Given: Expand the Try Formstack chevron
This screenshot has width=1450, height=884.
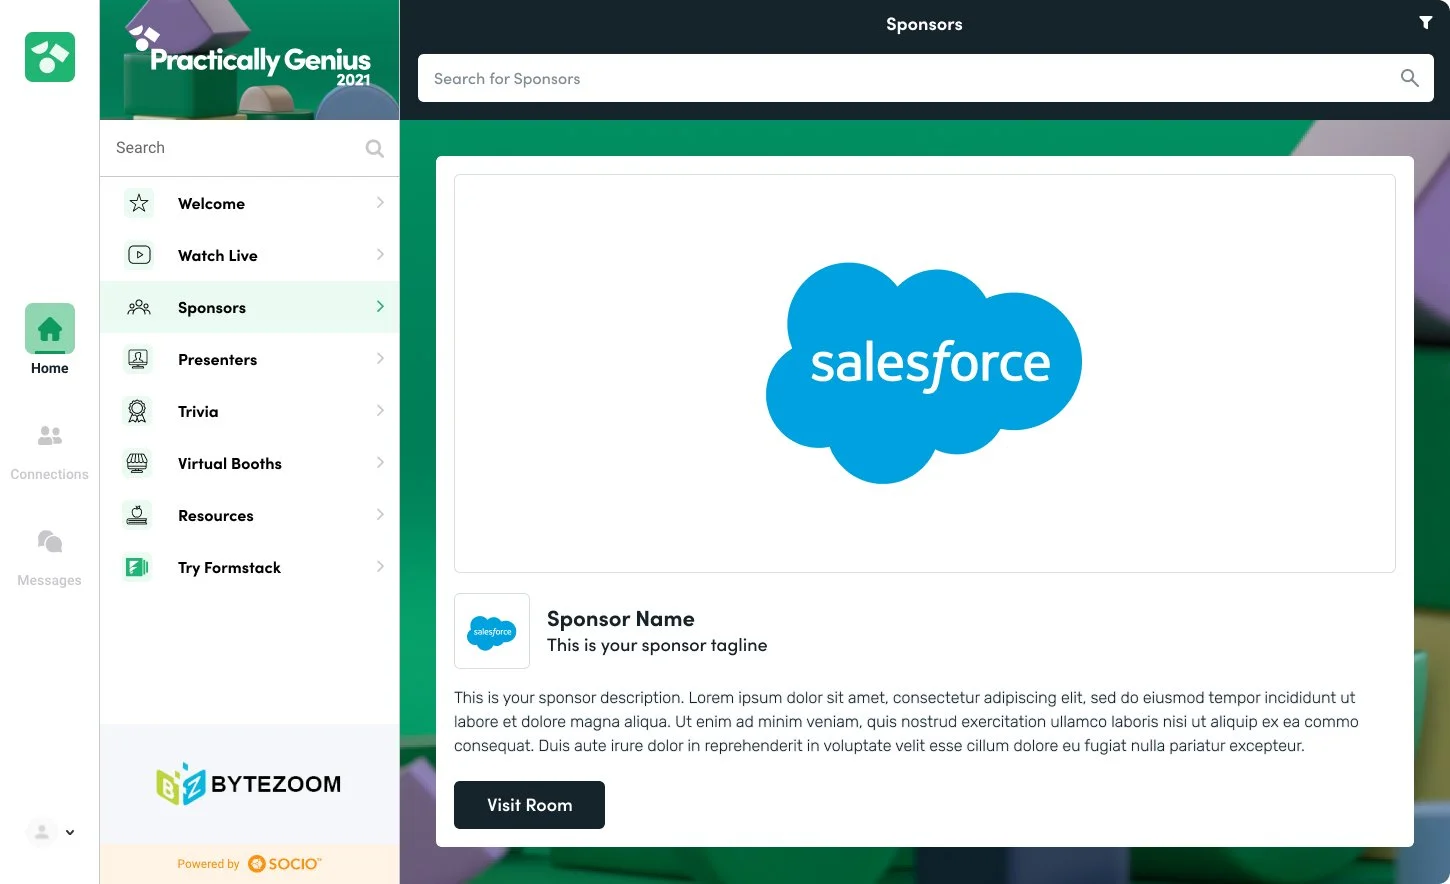Looking at the screenshot, I should (380, 567).
